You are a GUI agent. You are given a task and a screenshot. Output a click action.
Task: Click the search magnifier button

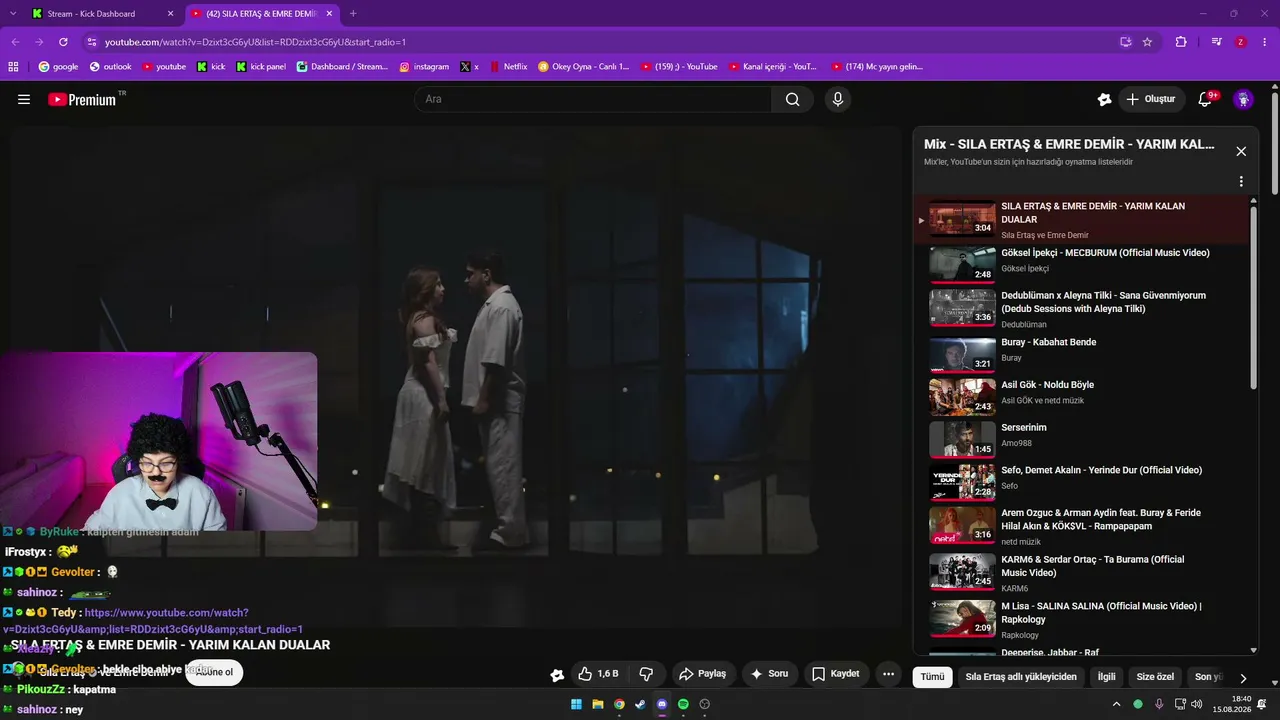pos(792,99)
